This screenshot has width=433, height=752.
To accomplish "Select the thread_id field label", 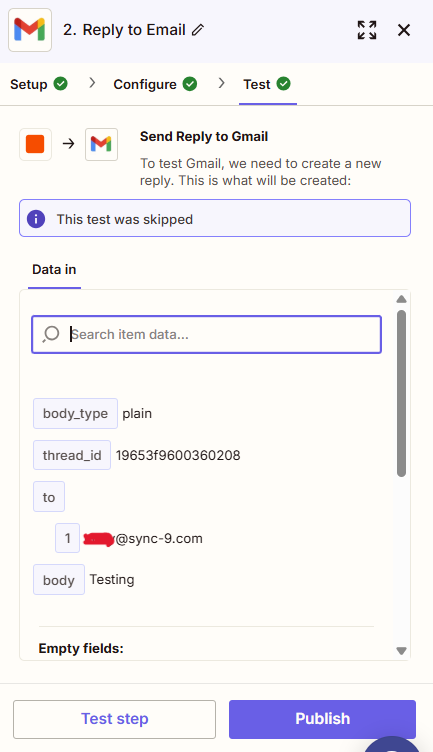I will (x=72, y=455).
